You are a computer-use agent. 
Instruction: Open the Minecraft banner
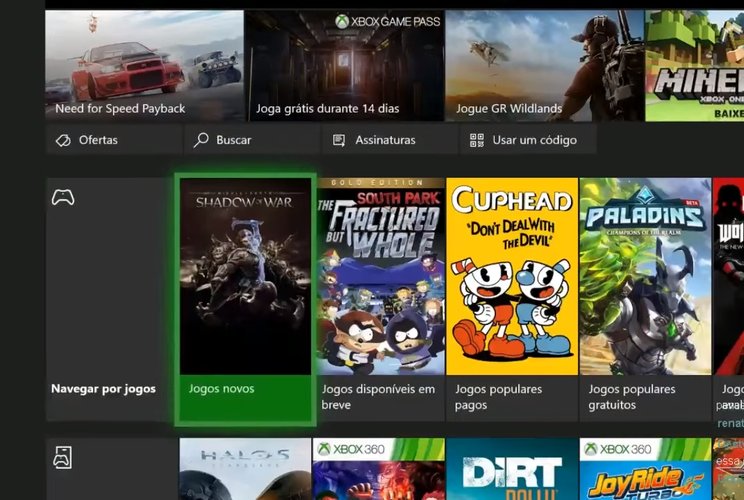click(695, 65)
